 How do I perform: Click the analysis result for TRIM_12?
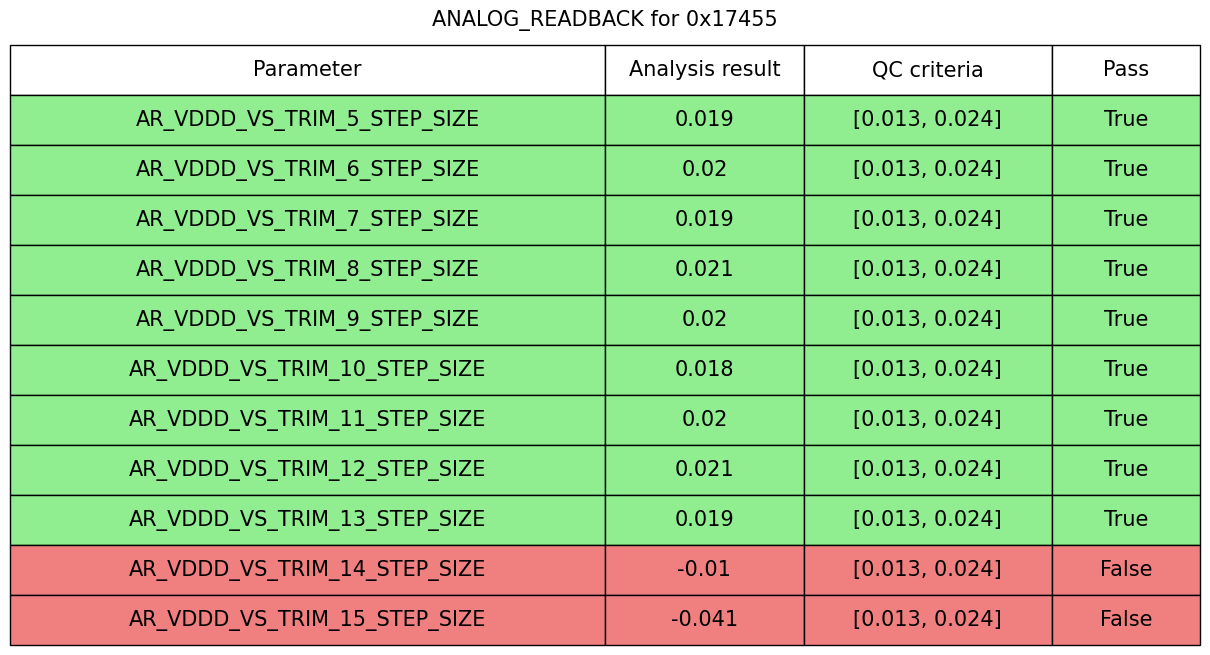[x=704, y=470]
